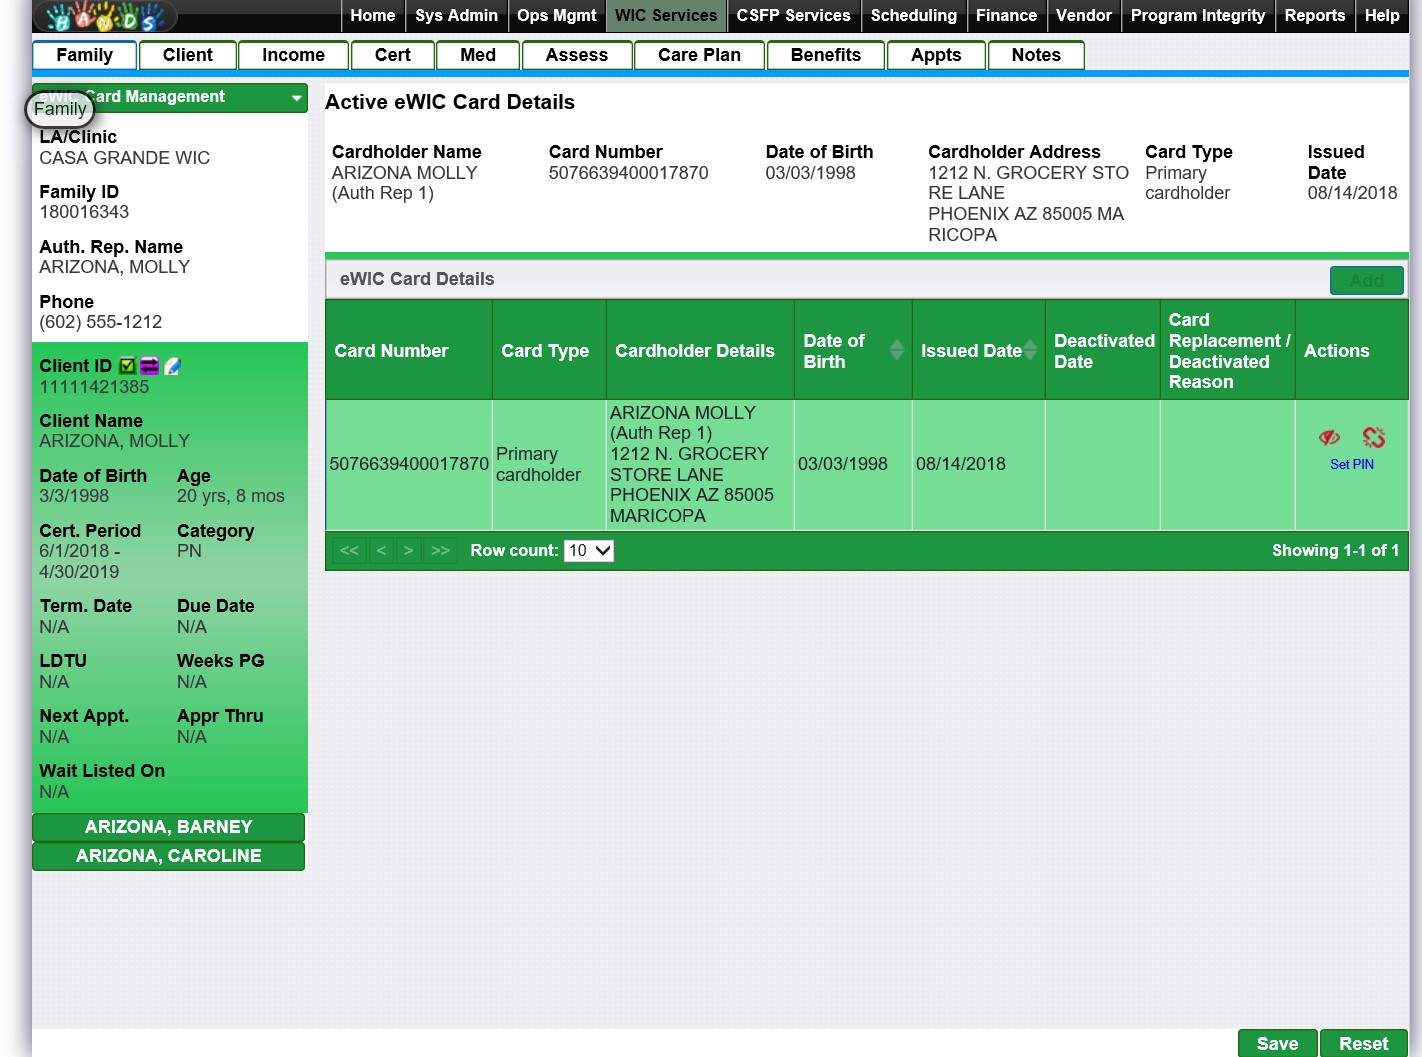Toggle the red crossed-eye icon in Actions
Viewport: 1422px width, 1057px height.
(1329, 437)
